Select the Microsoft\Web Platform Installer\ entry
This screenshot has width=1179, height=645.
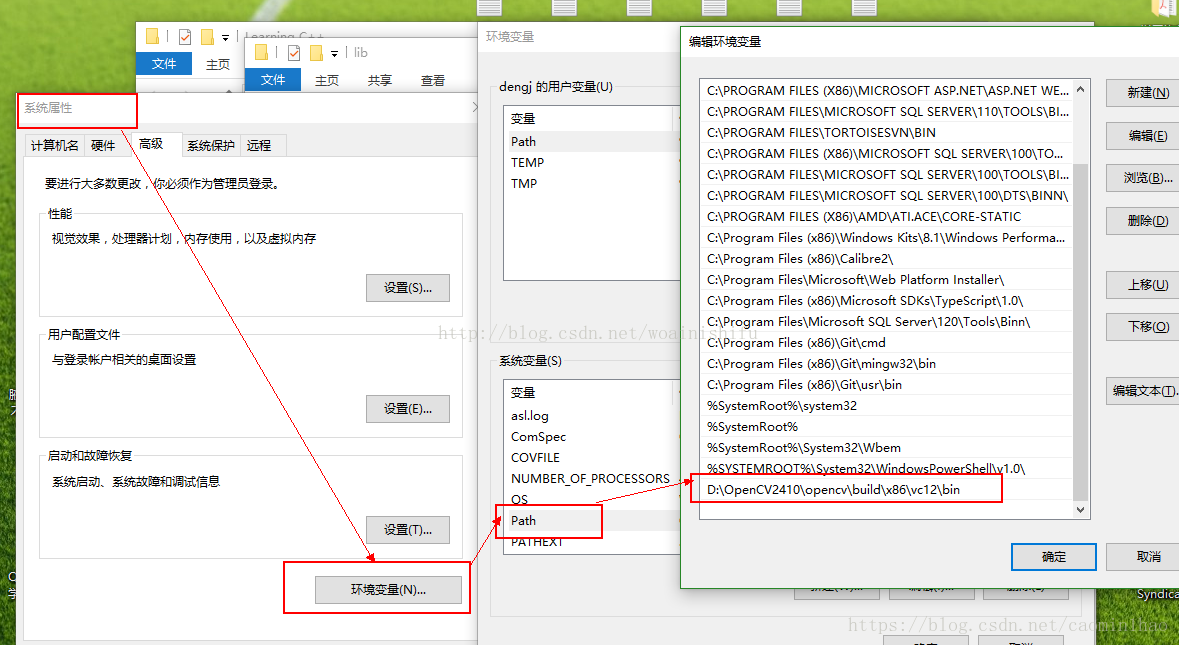point(886,280)
